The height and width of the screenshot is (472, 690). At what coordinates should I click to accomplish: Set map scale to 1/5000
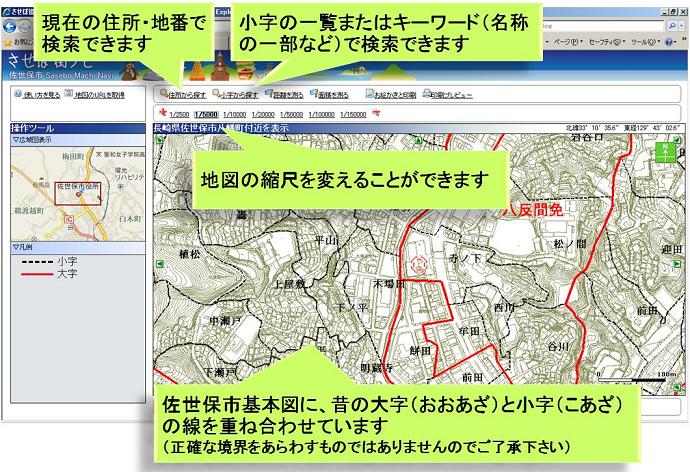[x=206, y=114]
